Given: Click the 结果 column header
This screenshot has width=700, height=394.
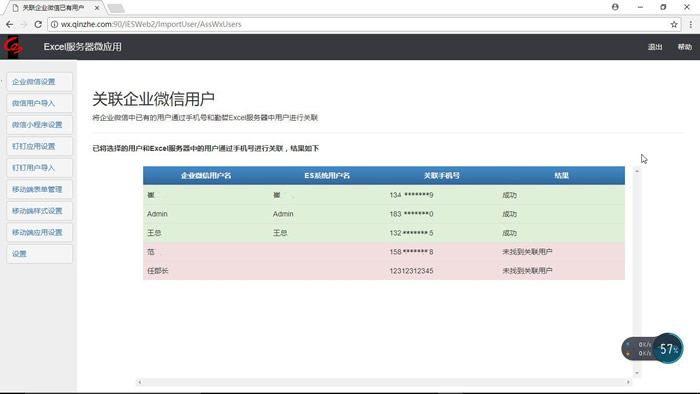Looking at the screenshot, I should [x=562, y=176].
